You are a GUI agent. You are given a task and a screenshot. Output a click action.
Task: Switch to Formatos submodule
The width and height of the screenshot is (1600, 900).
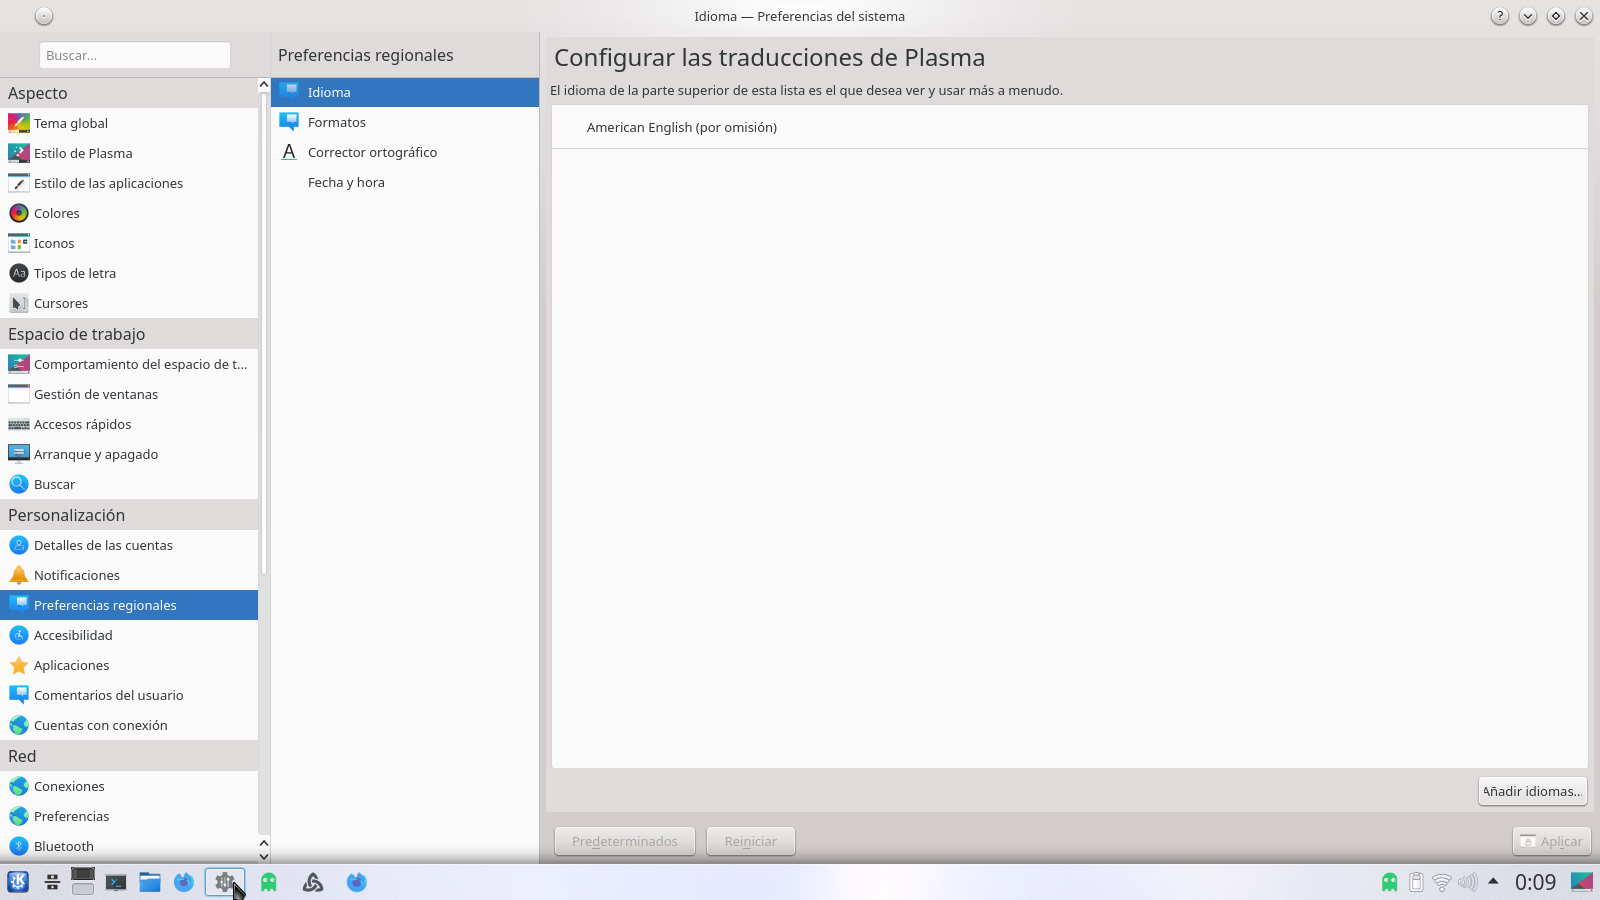pyautogui.click(x=405, y=122)
